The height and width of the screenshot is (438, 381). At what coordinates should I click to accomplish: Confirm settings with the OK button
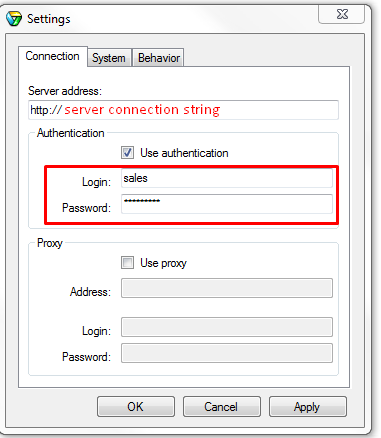[x=136, y=407]
